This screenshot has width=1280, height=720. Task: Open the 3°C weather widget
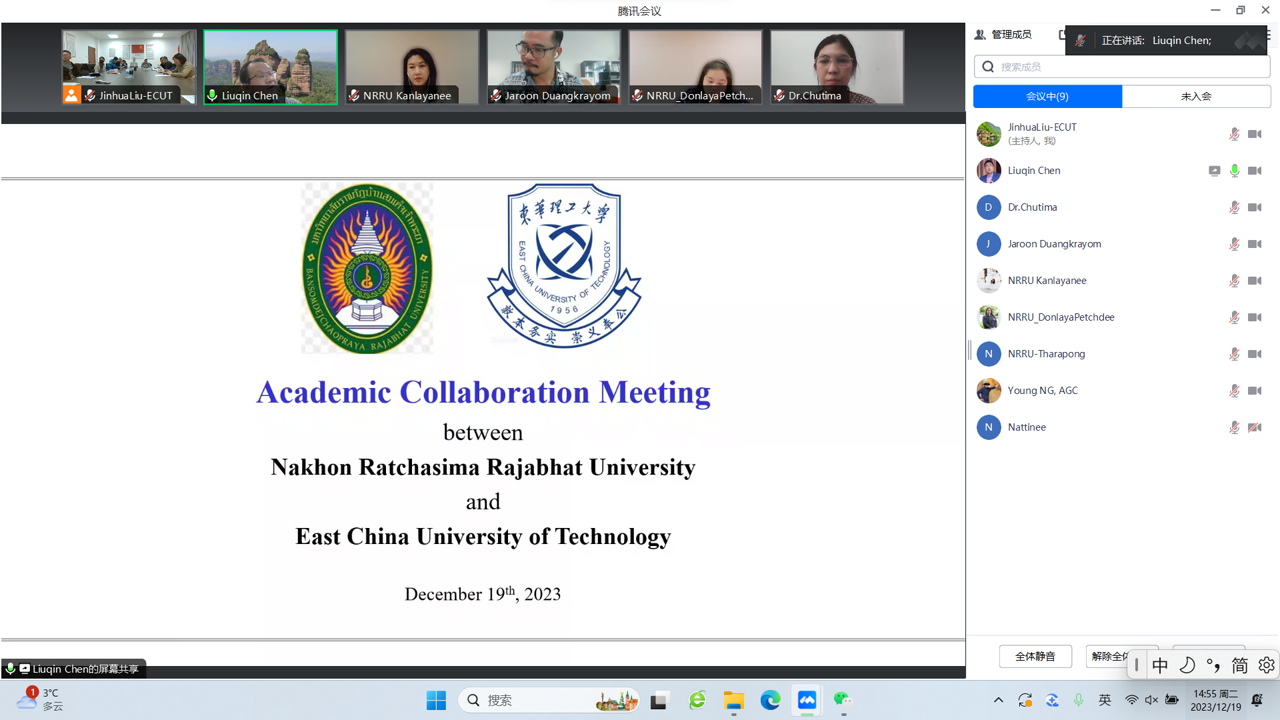pos(40,699)
